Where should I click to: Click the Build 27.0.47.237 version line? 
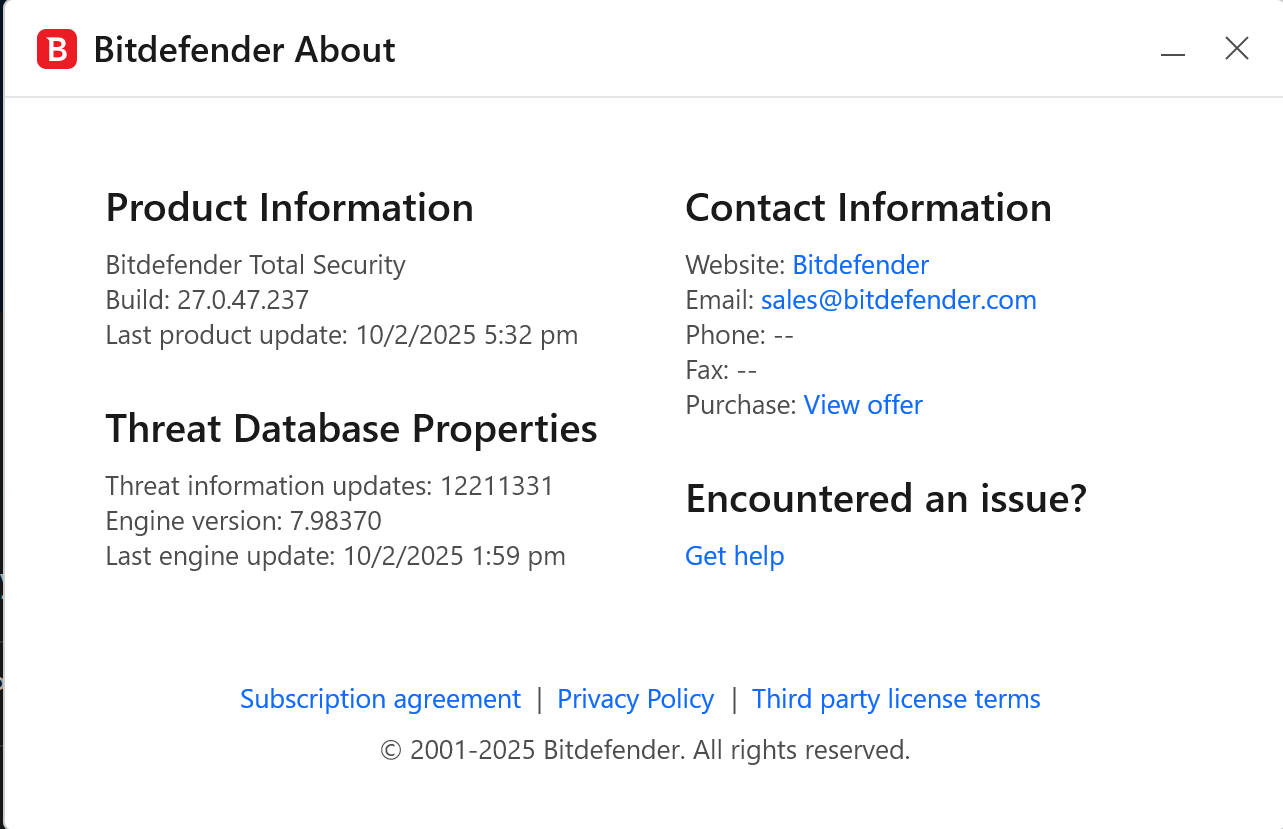click(207, 300)
